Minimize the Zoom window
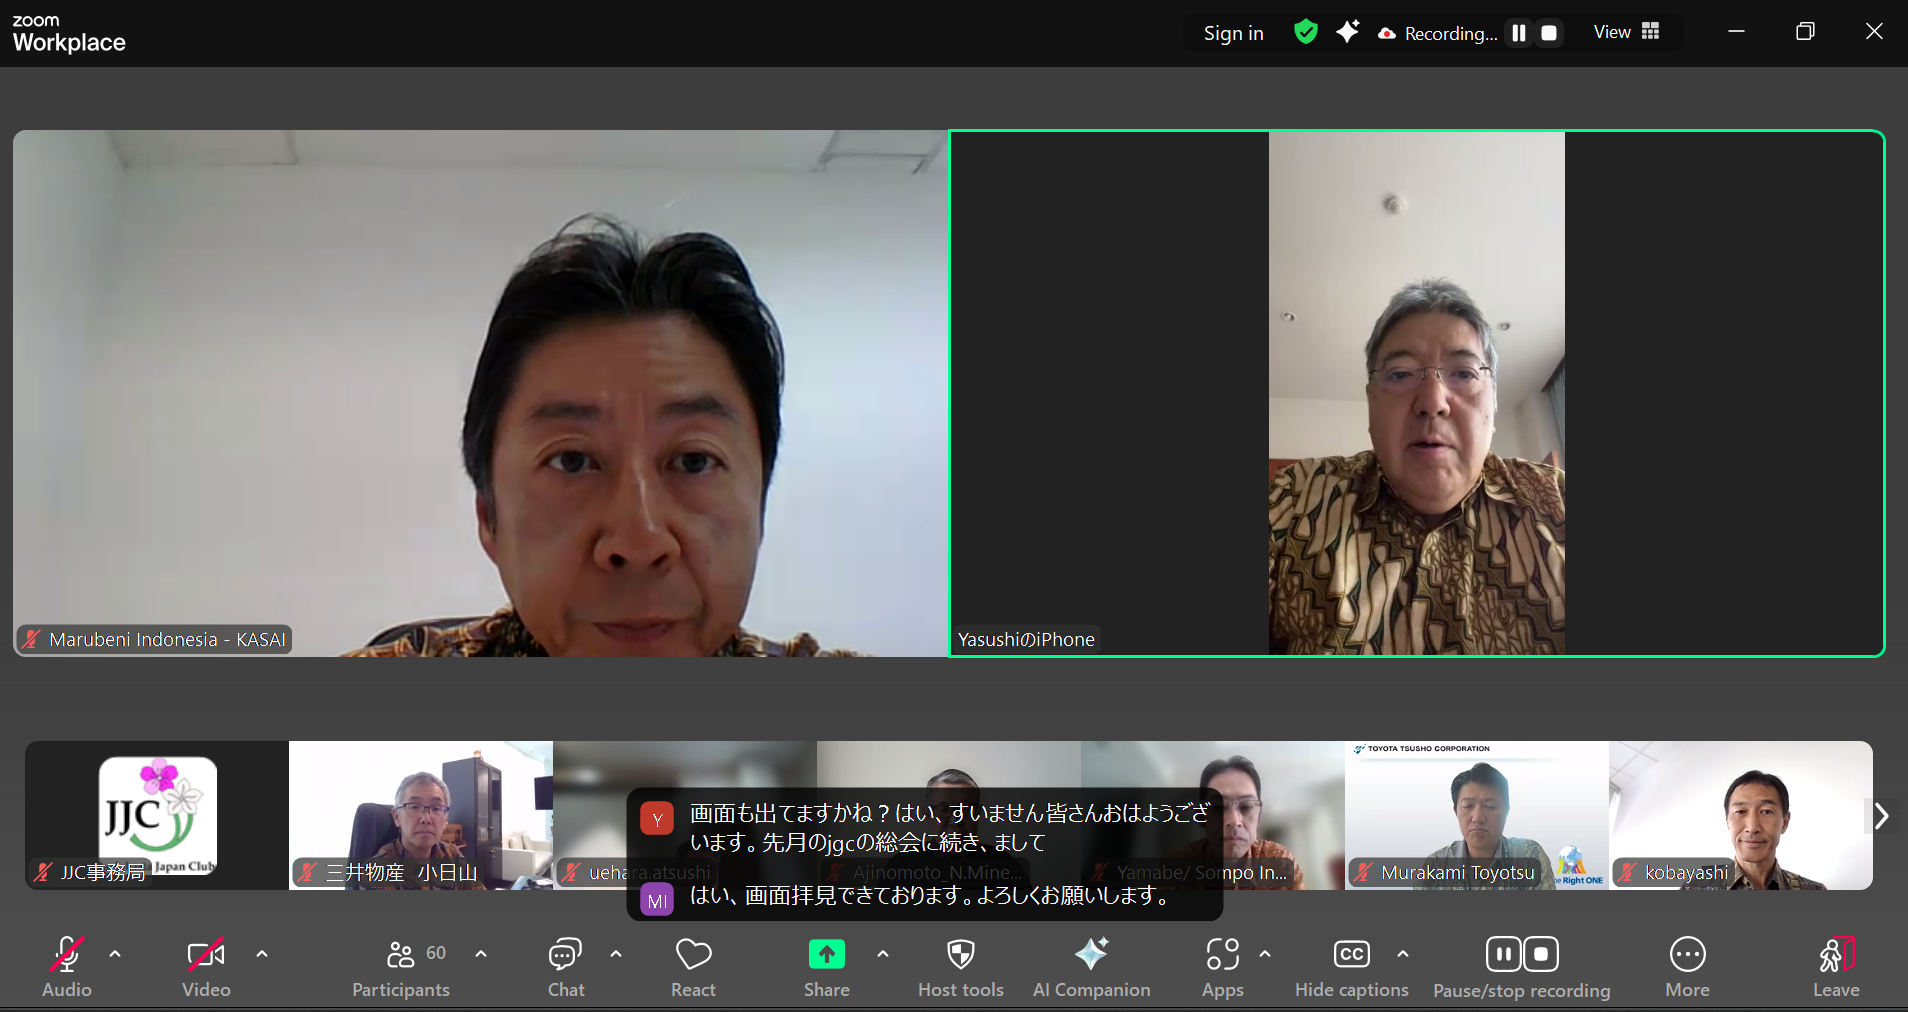Viewport: 1908px width, 1012px height. pyautogui.click(x=1737, y=32)
